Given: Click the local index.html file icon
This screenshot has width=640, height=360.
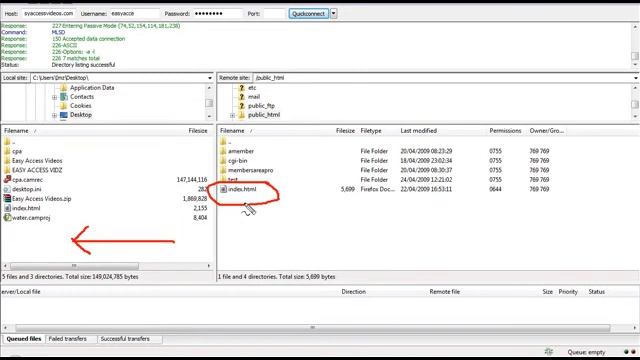Looking at the screenshot, I should point(7,208).
